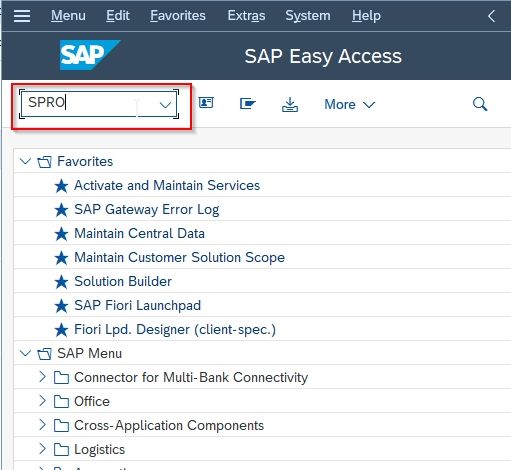Open the Extras menu
Image resolution: width=511 pixels, height=470 pixels.
(x=246, y=15)
